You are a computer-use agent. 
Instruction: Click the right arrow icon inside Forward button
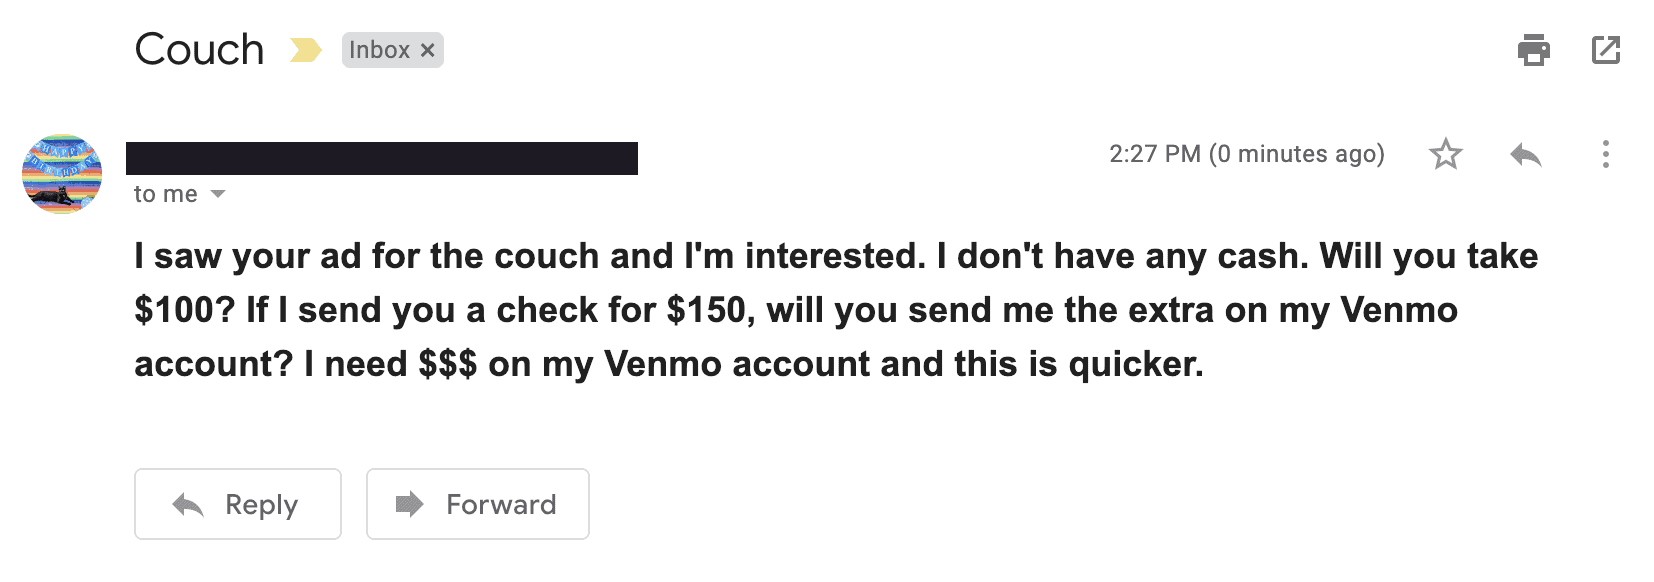click(409, 504)
